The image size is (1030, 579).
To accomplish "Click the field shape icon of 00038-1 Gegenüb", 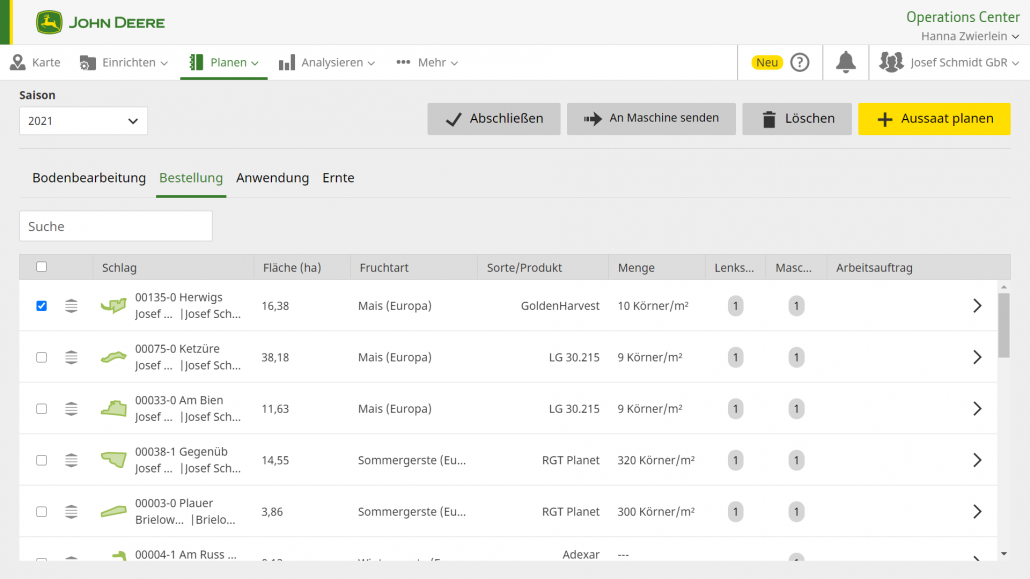I will 114,459.
